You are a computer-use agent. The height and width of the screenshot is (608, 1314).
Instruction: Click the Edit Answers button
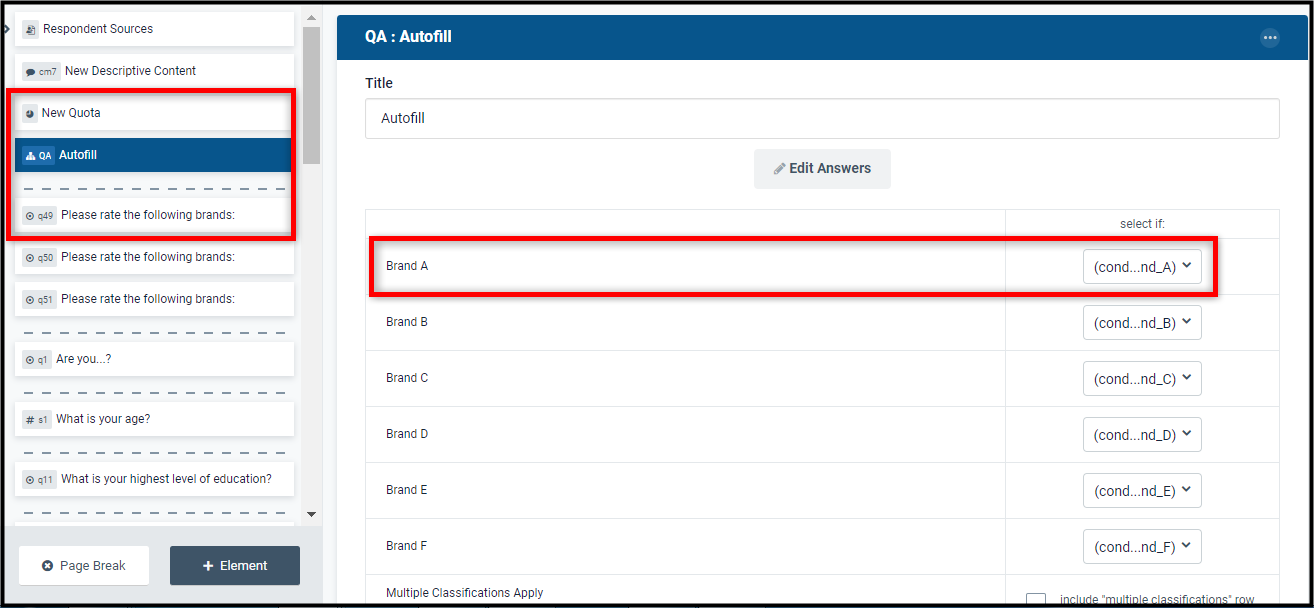coord(822,169)
